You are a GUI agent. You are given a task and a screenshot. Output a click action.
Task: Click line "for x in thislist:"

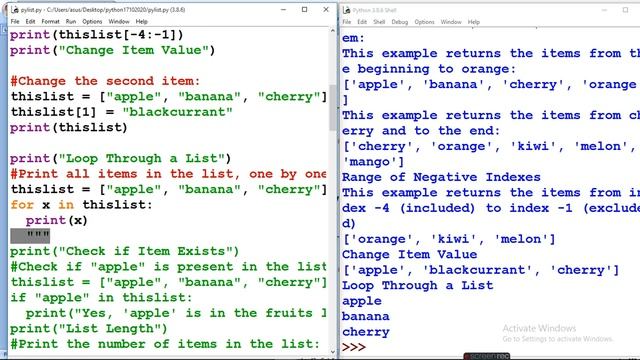(x=81, y=205)
